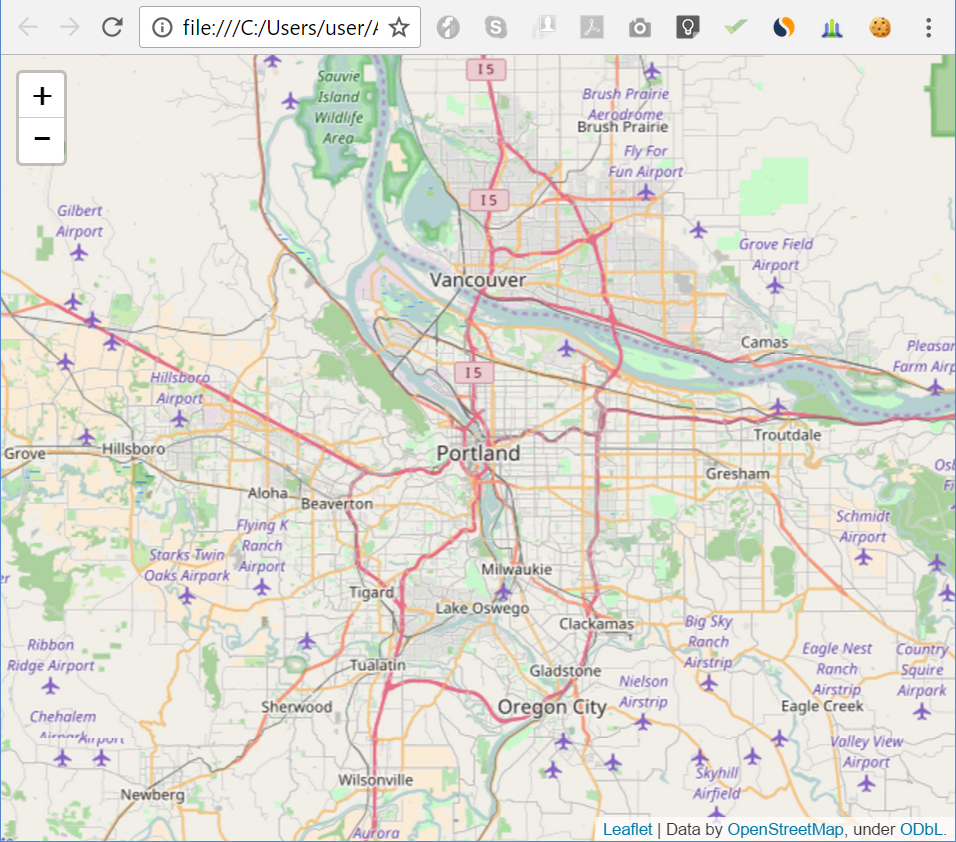Viewport: 956px width, 842px height.
Task: Click the green checkmark extension icon
Action: click(735, 27)
